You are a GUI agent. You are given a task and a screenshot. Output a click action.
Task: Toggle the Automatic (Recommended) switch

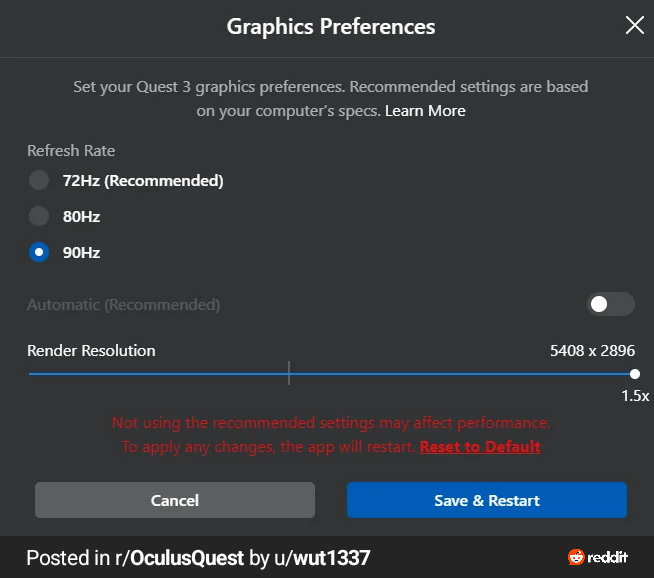611,304
